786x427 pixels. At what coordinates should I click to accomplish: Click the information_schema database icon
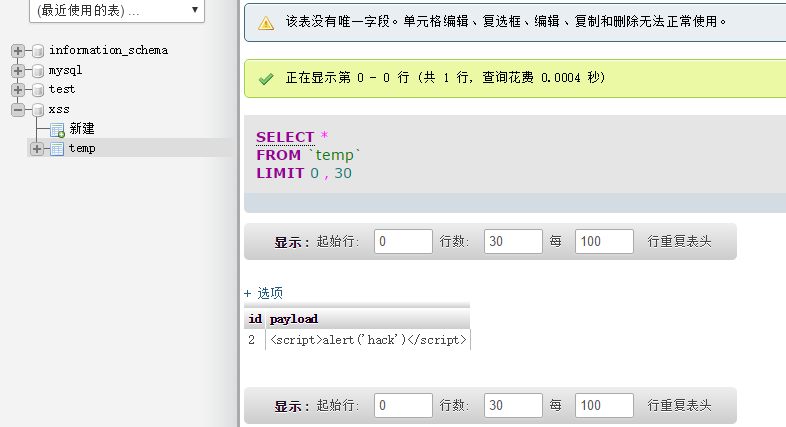click(x=38, y=51)
